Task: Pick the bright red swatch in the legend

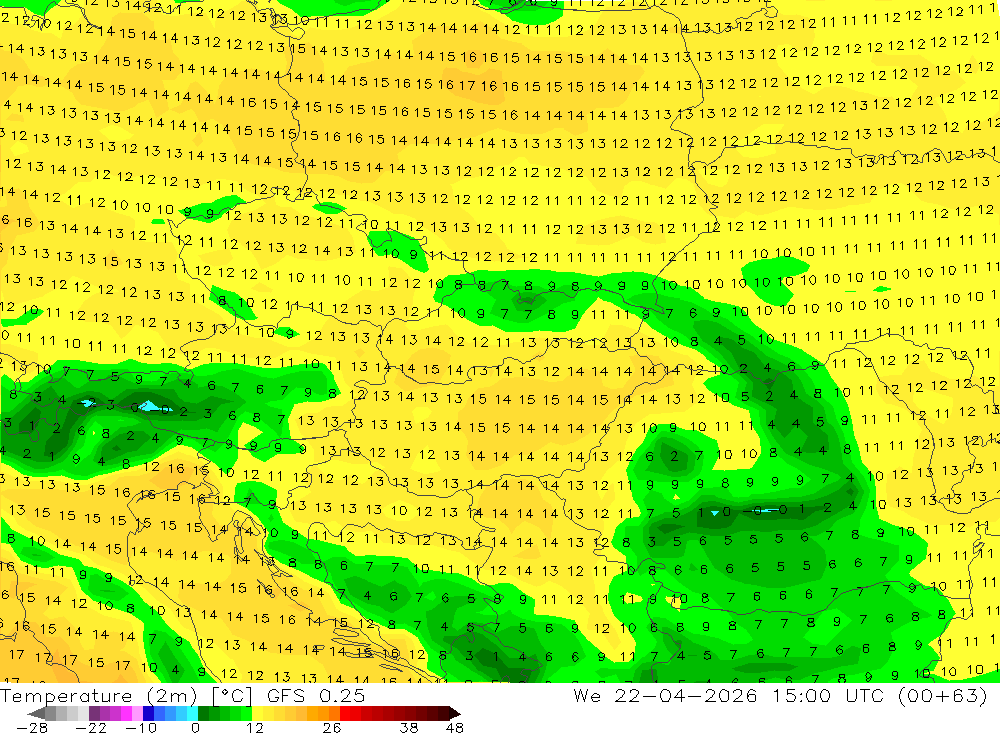Action: (345, 713)
